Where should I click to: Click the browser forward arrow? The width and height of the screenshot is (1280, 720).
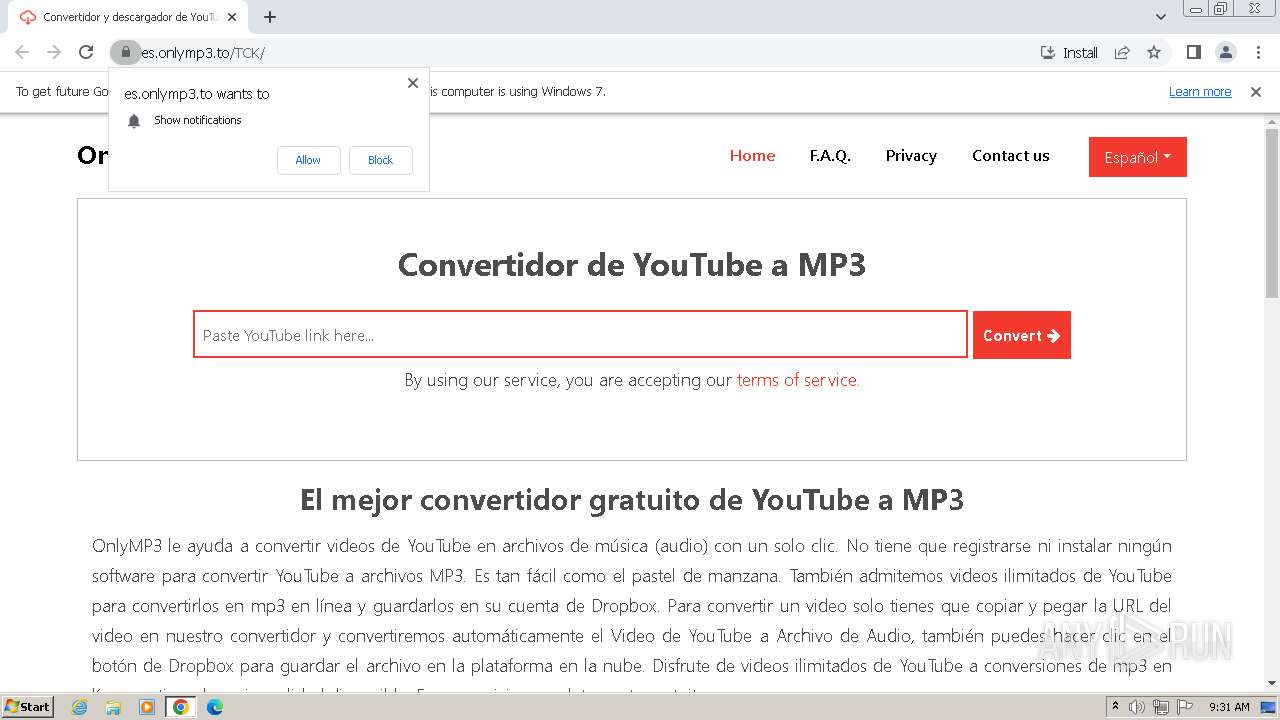pyautogui.click(x=54, y=52)
